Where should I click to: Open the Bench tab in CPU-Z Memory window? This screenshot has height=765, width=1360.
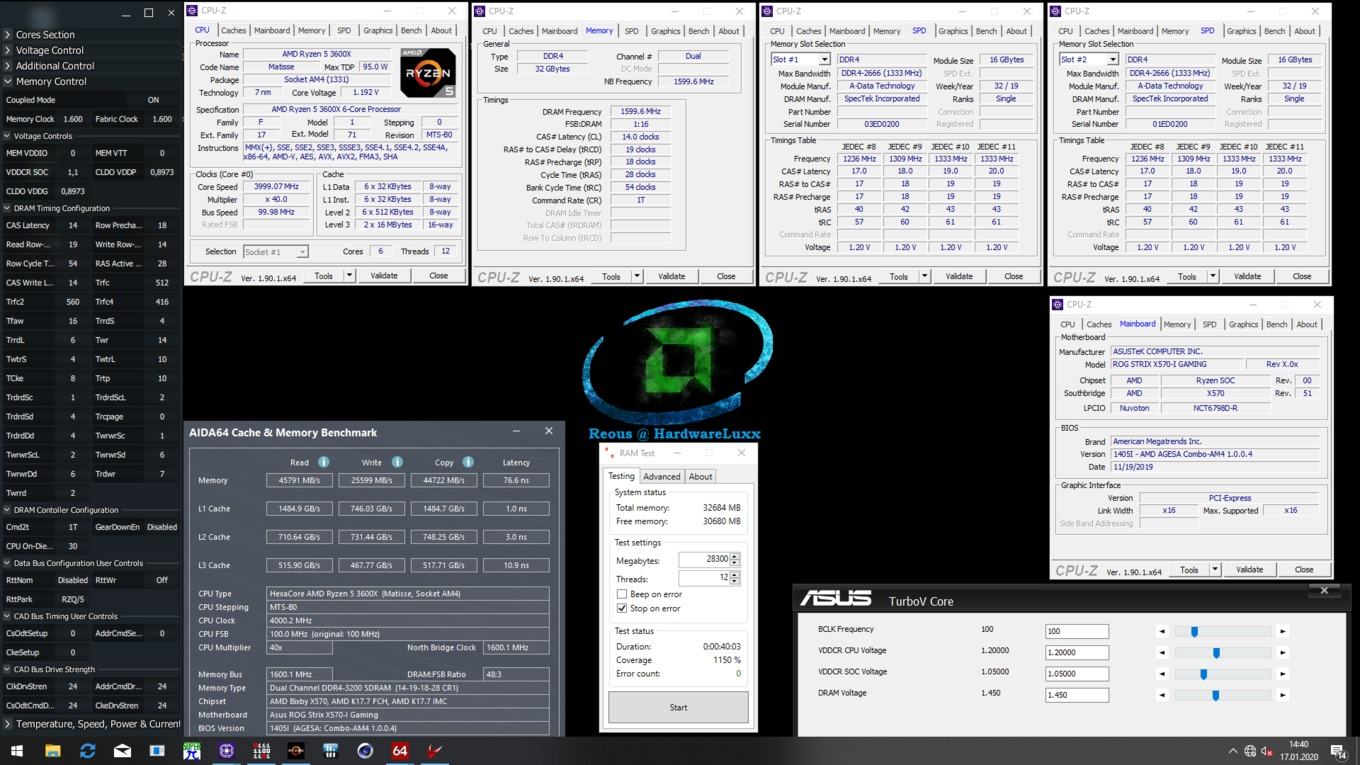click(699, 31)
